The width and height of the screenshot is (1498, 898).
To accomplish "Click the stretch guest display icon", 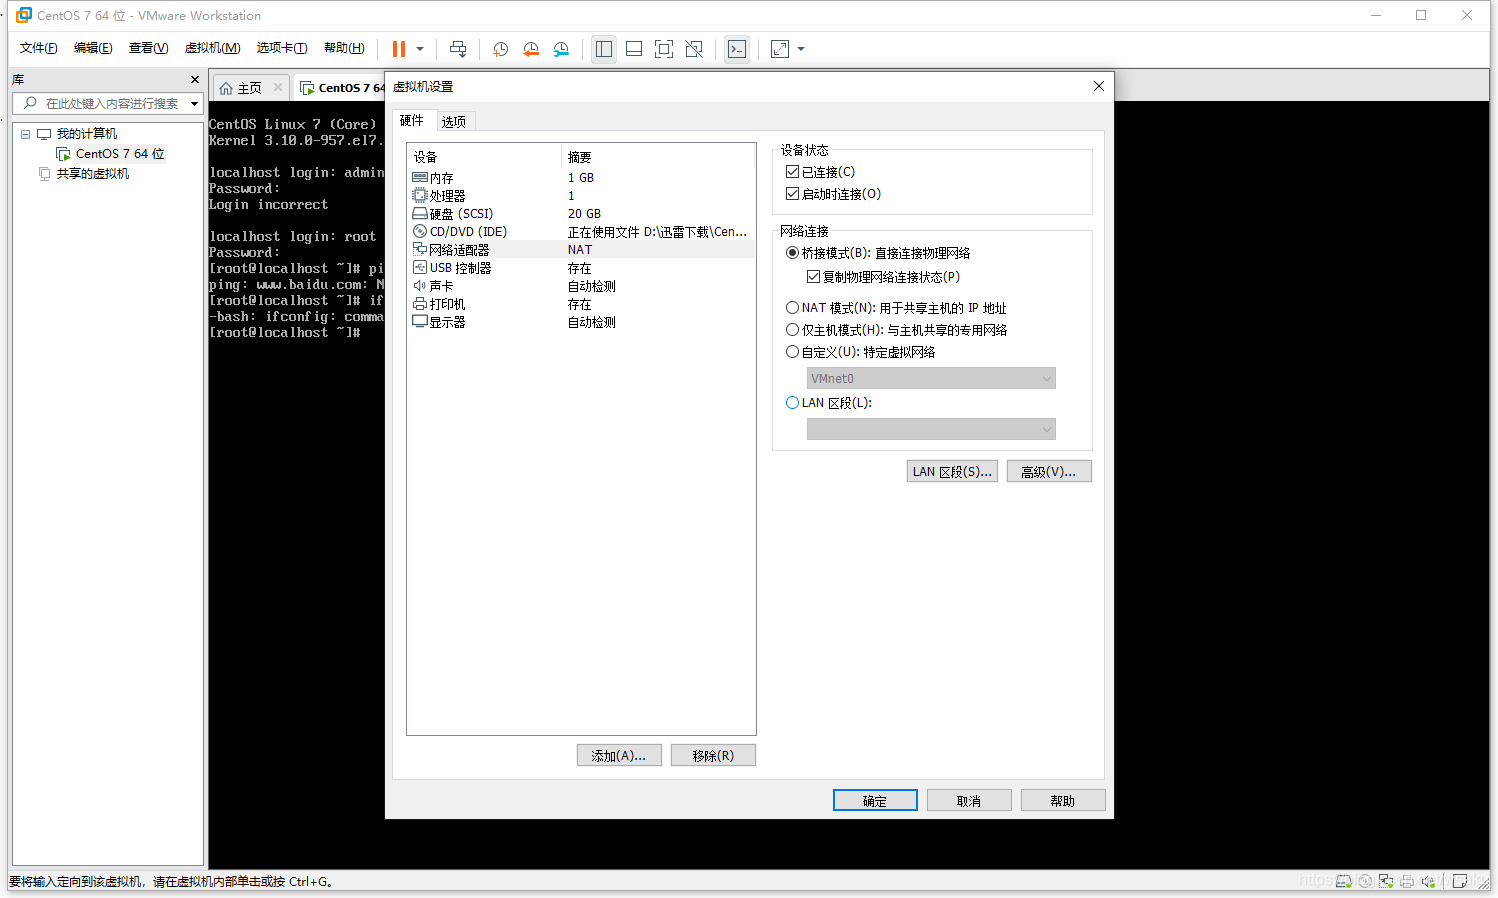I will [780, 49].
